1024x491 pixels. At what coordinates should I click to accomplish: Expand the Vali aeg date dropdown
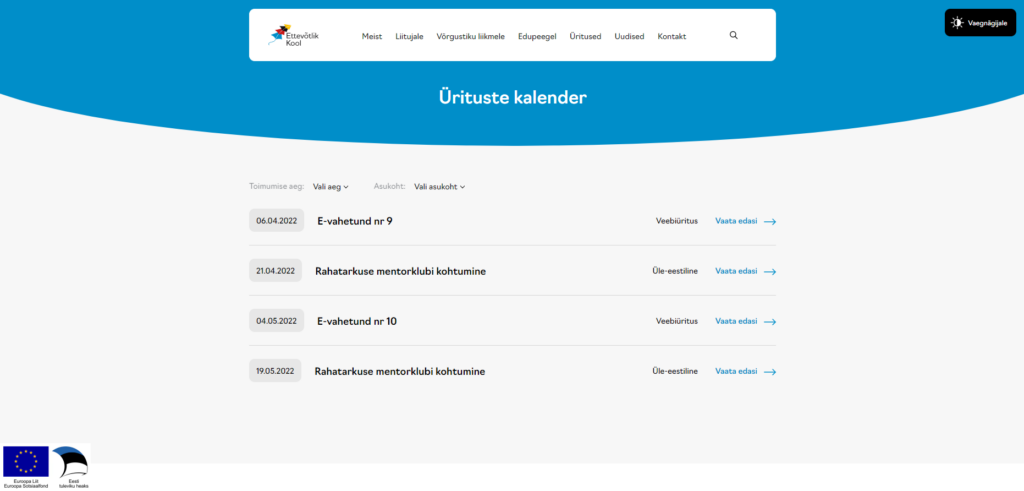(330, 186)
